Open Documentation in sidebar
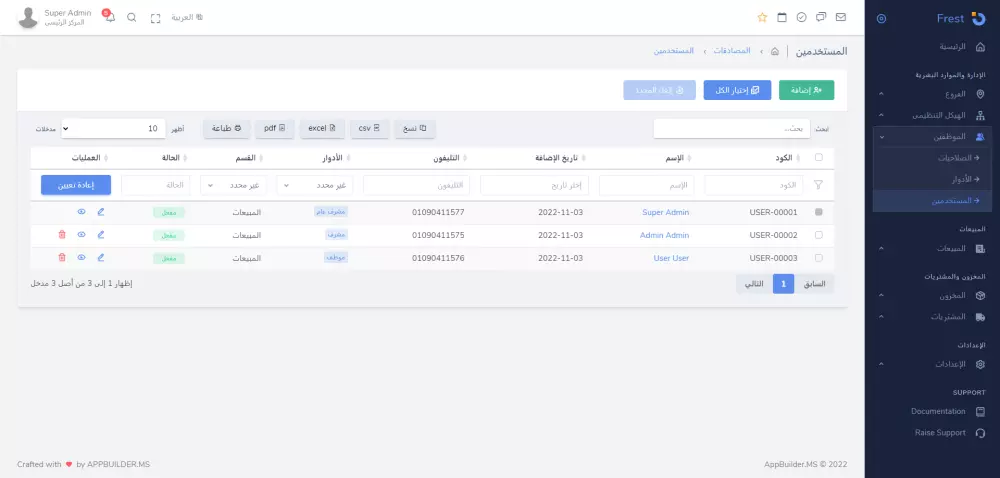 (x=932, y=411)
